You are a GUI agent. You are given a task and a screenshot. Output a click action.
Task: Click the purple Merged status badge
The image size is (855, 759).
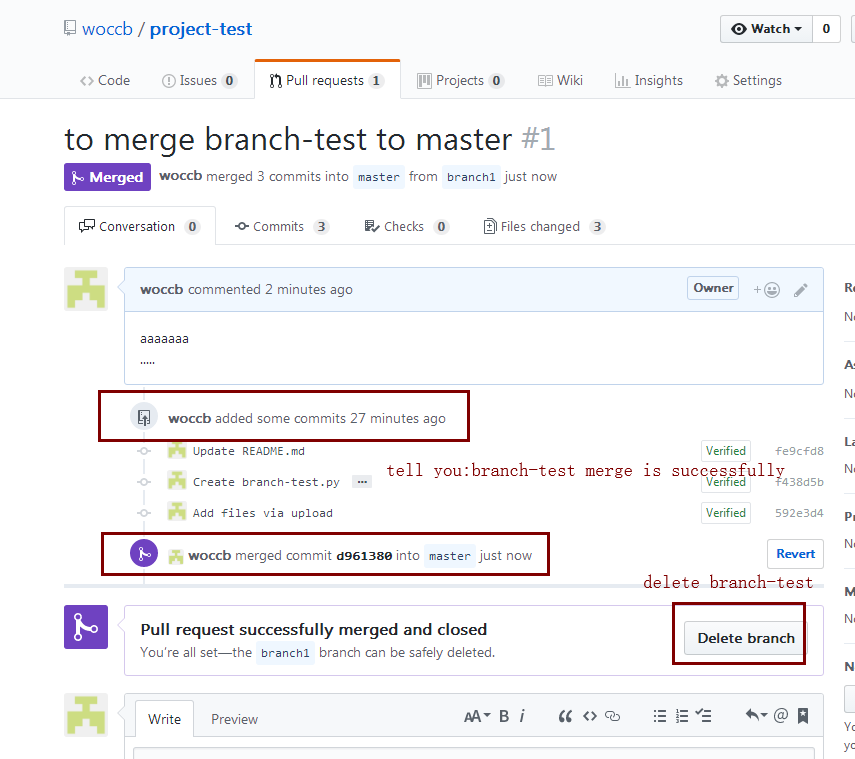[107, 177]
